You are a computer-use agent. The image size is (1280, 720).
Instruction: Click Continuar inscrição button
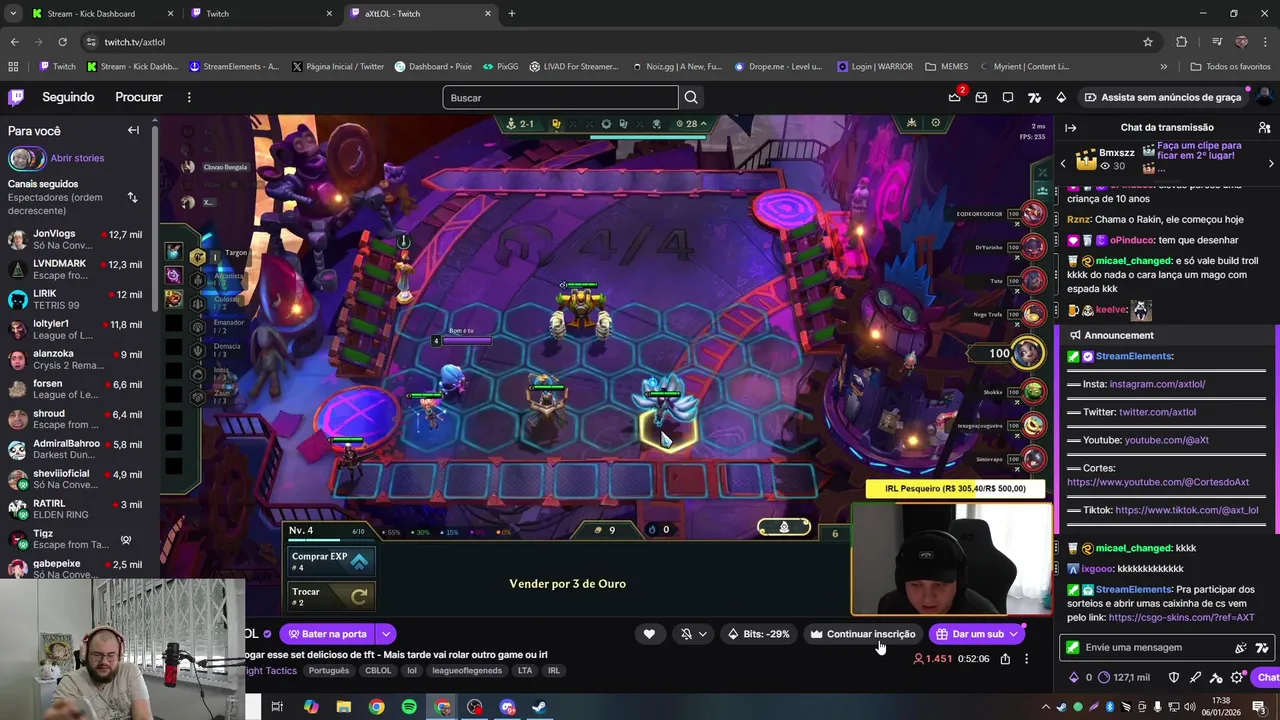pos(863,634)
